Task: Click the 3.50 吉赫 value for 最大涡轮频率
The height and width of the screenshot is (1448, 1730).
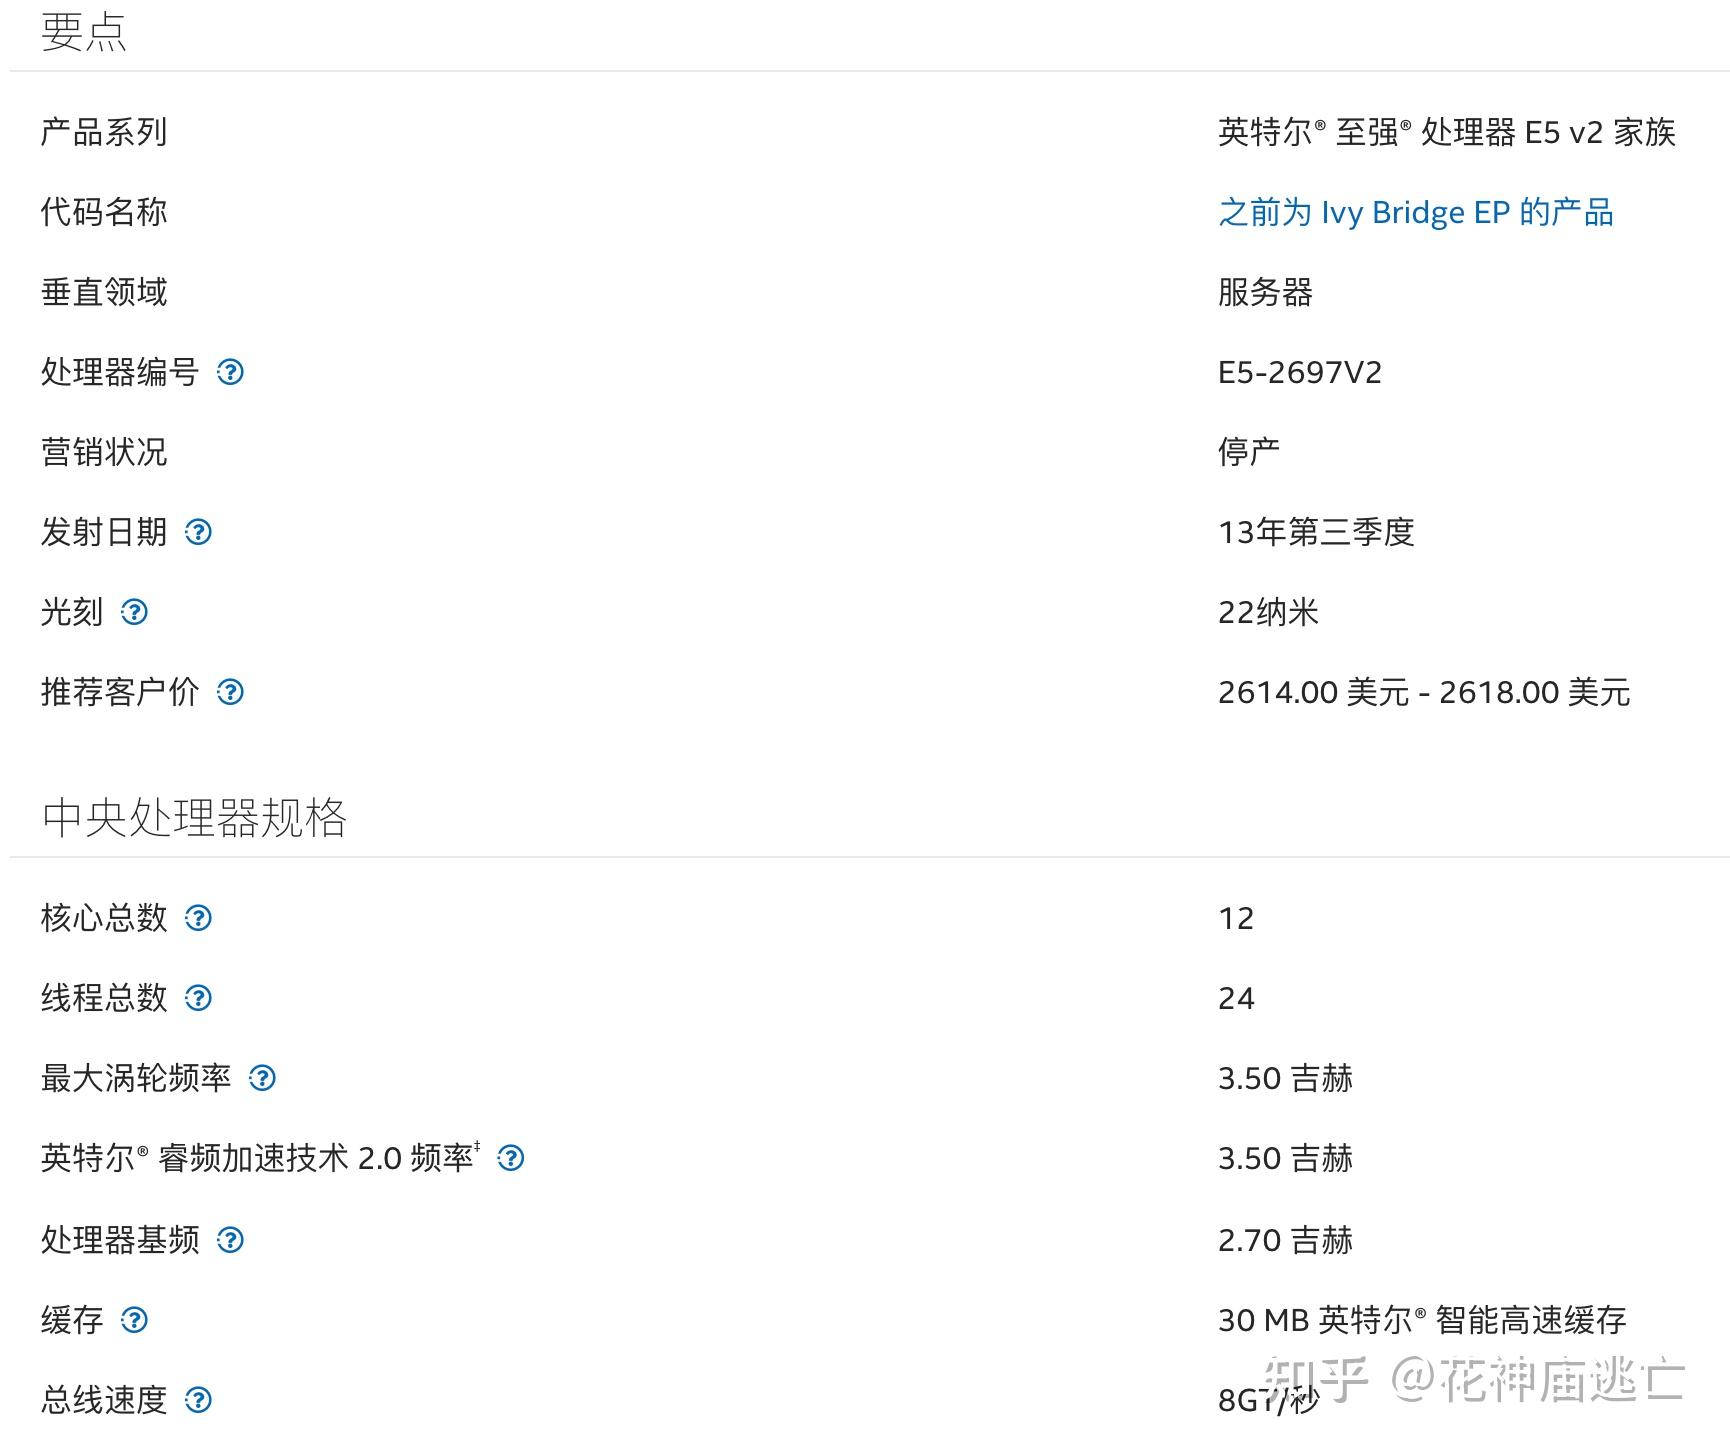Action: (1285, 1078)
